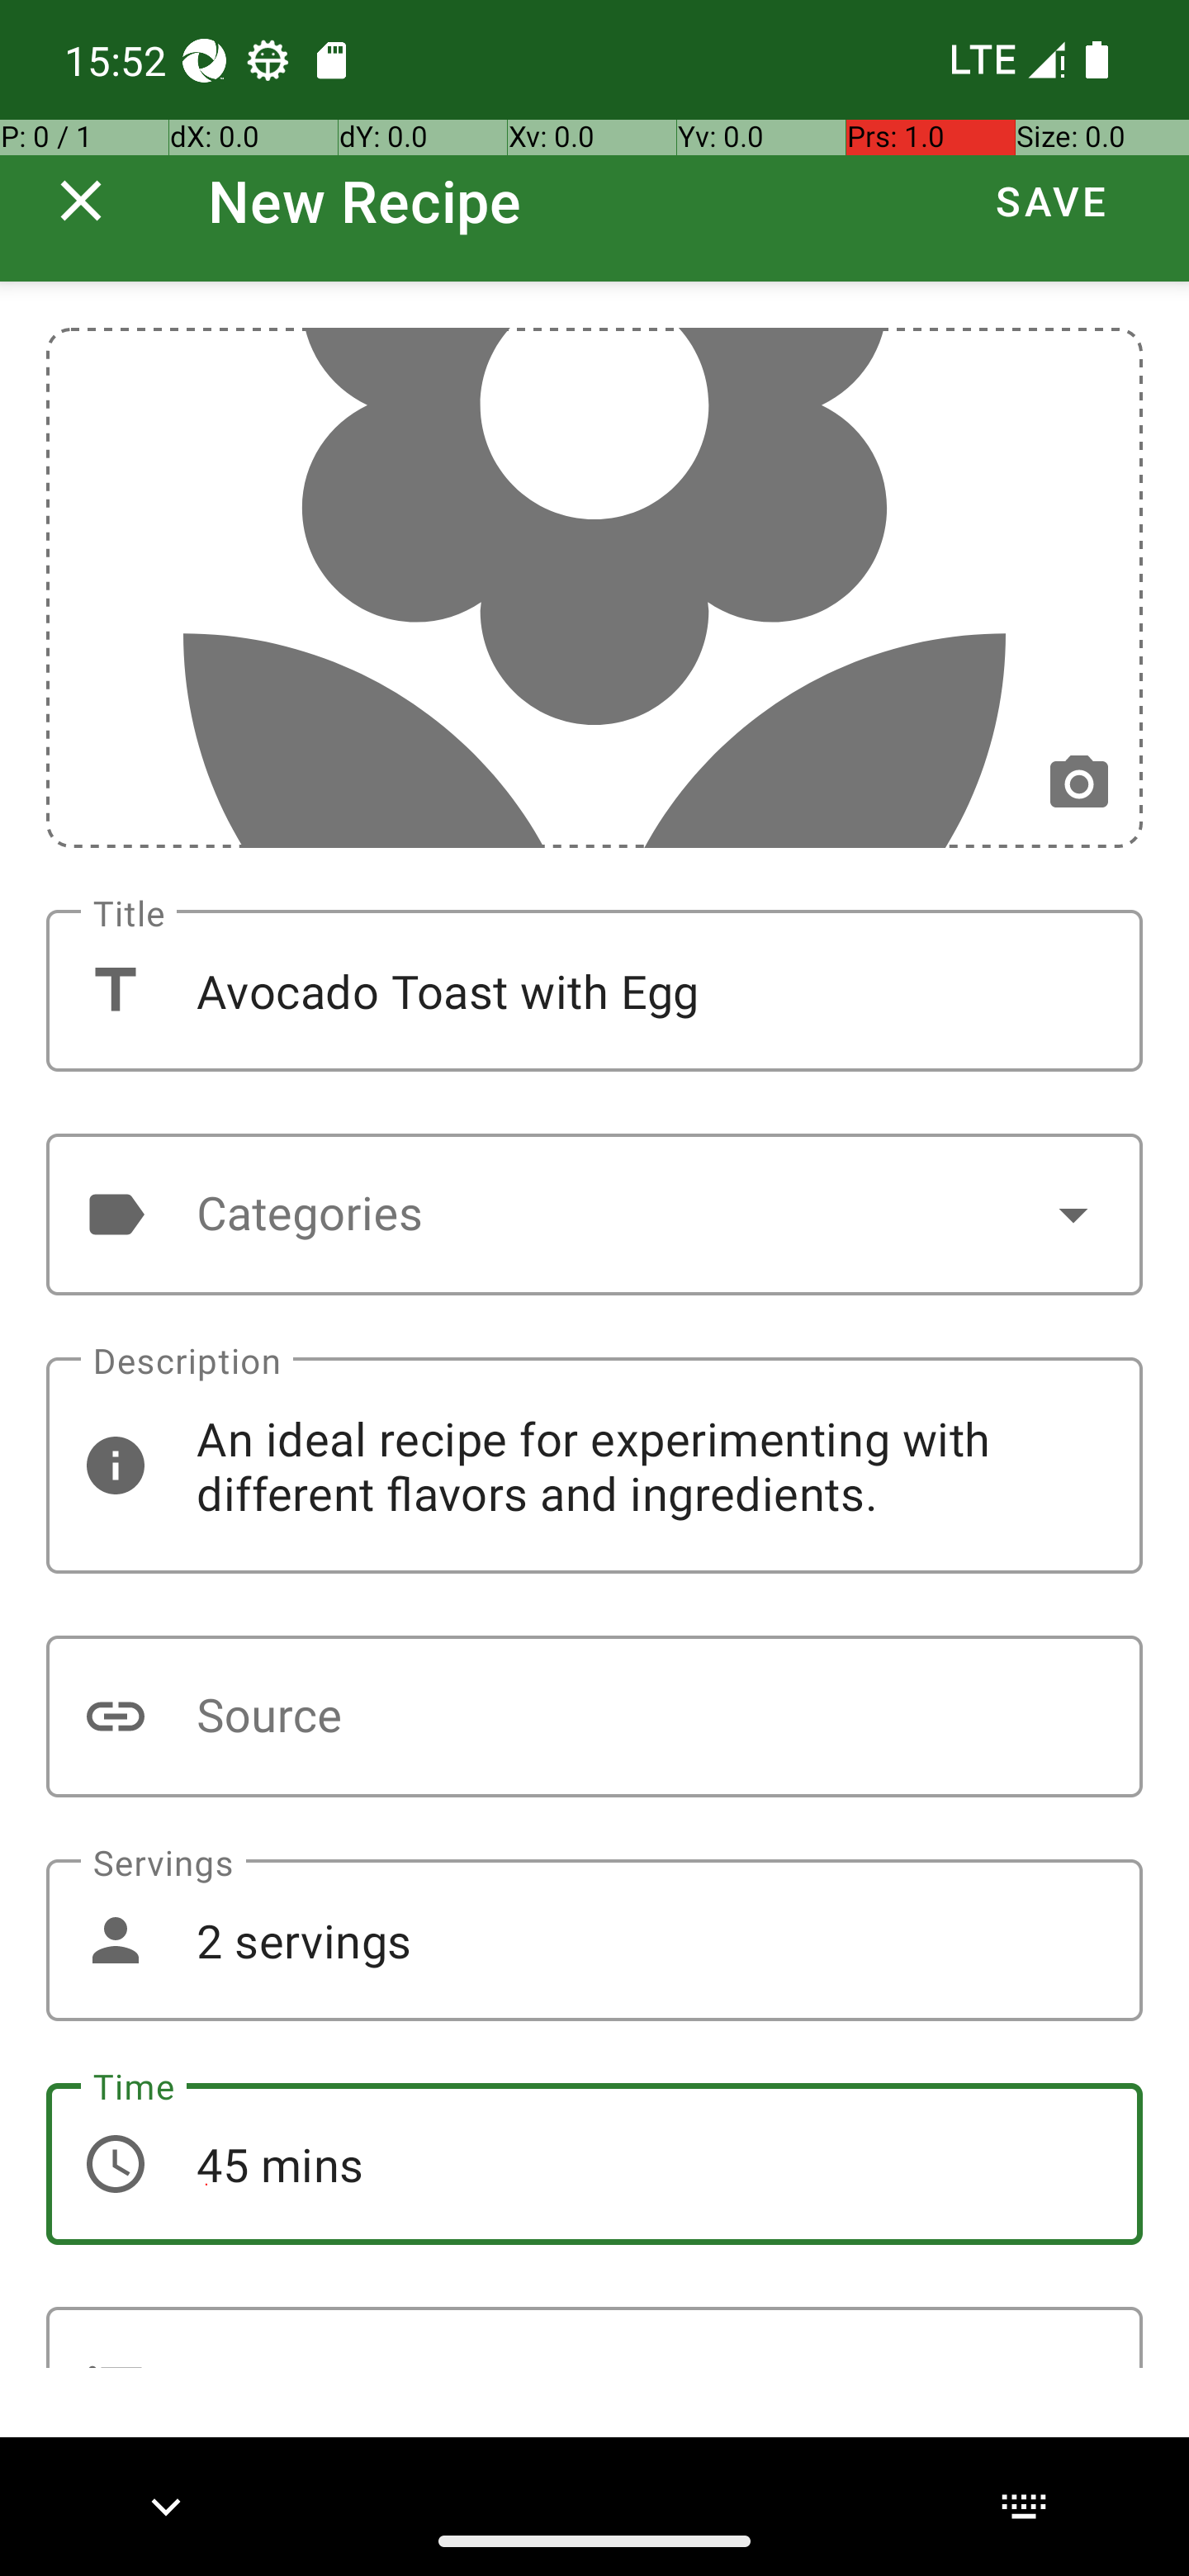
Task: Edit the 45 mins time field
Action: [x=594, y=2164]
